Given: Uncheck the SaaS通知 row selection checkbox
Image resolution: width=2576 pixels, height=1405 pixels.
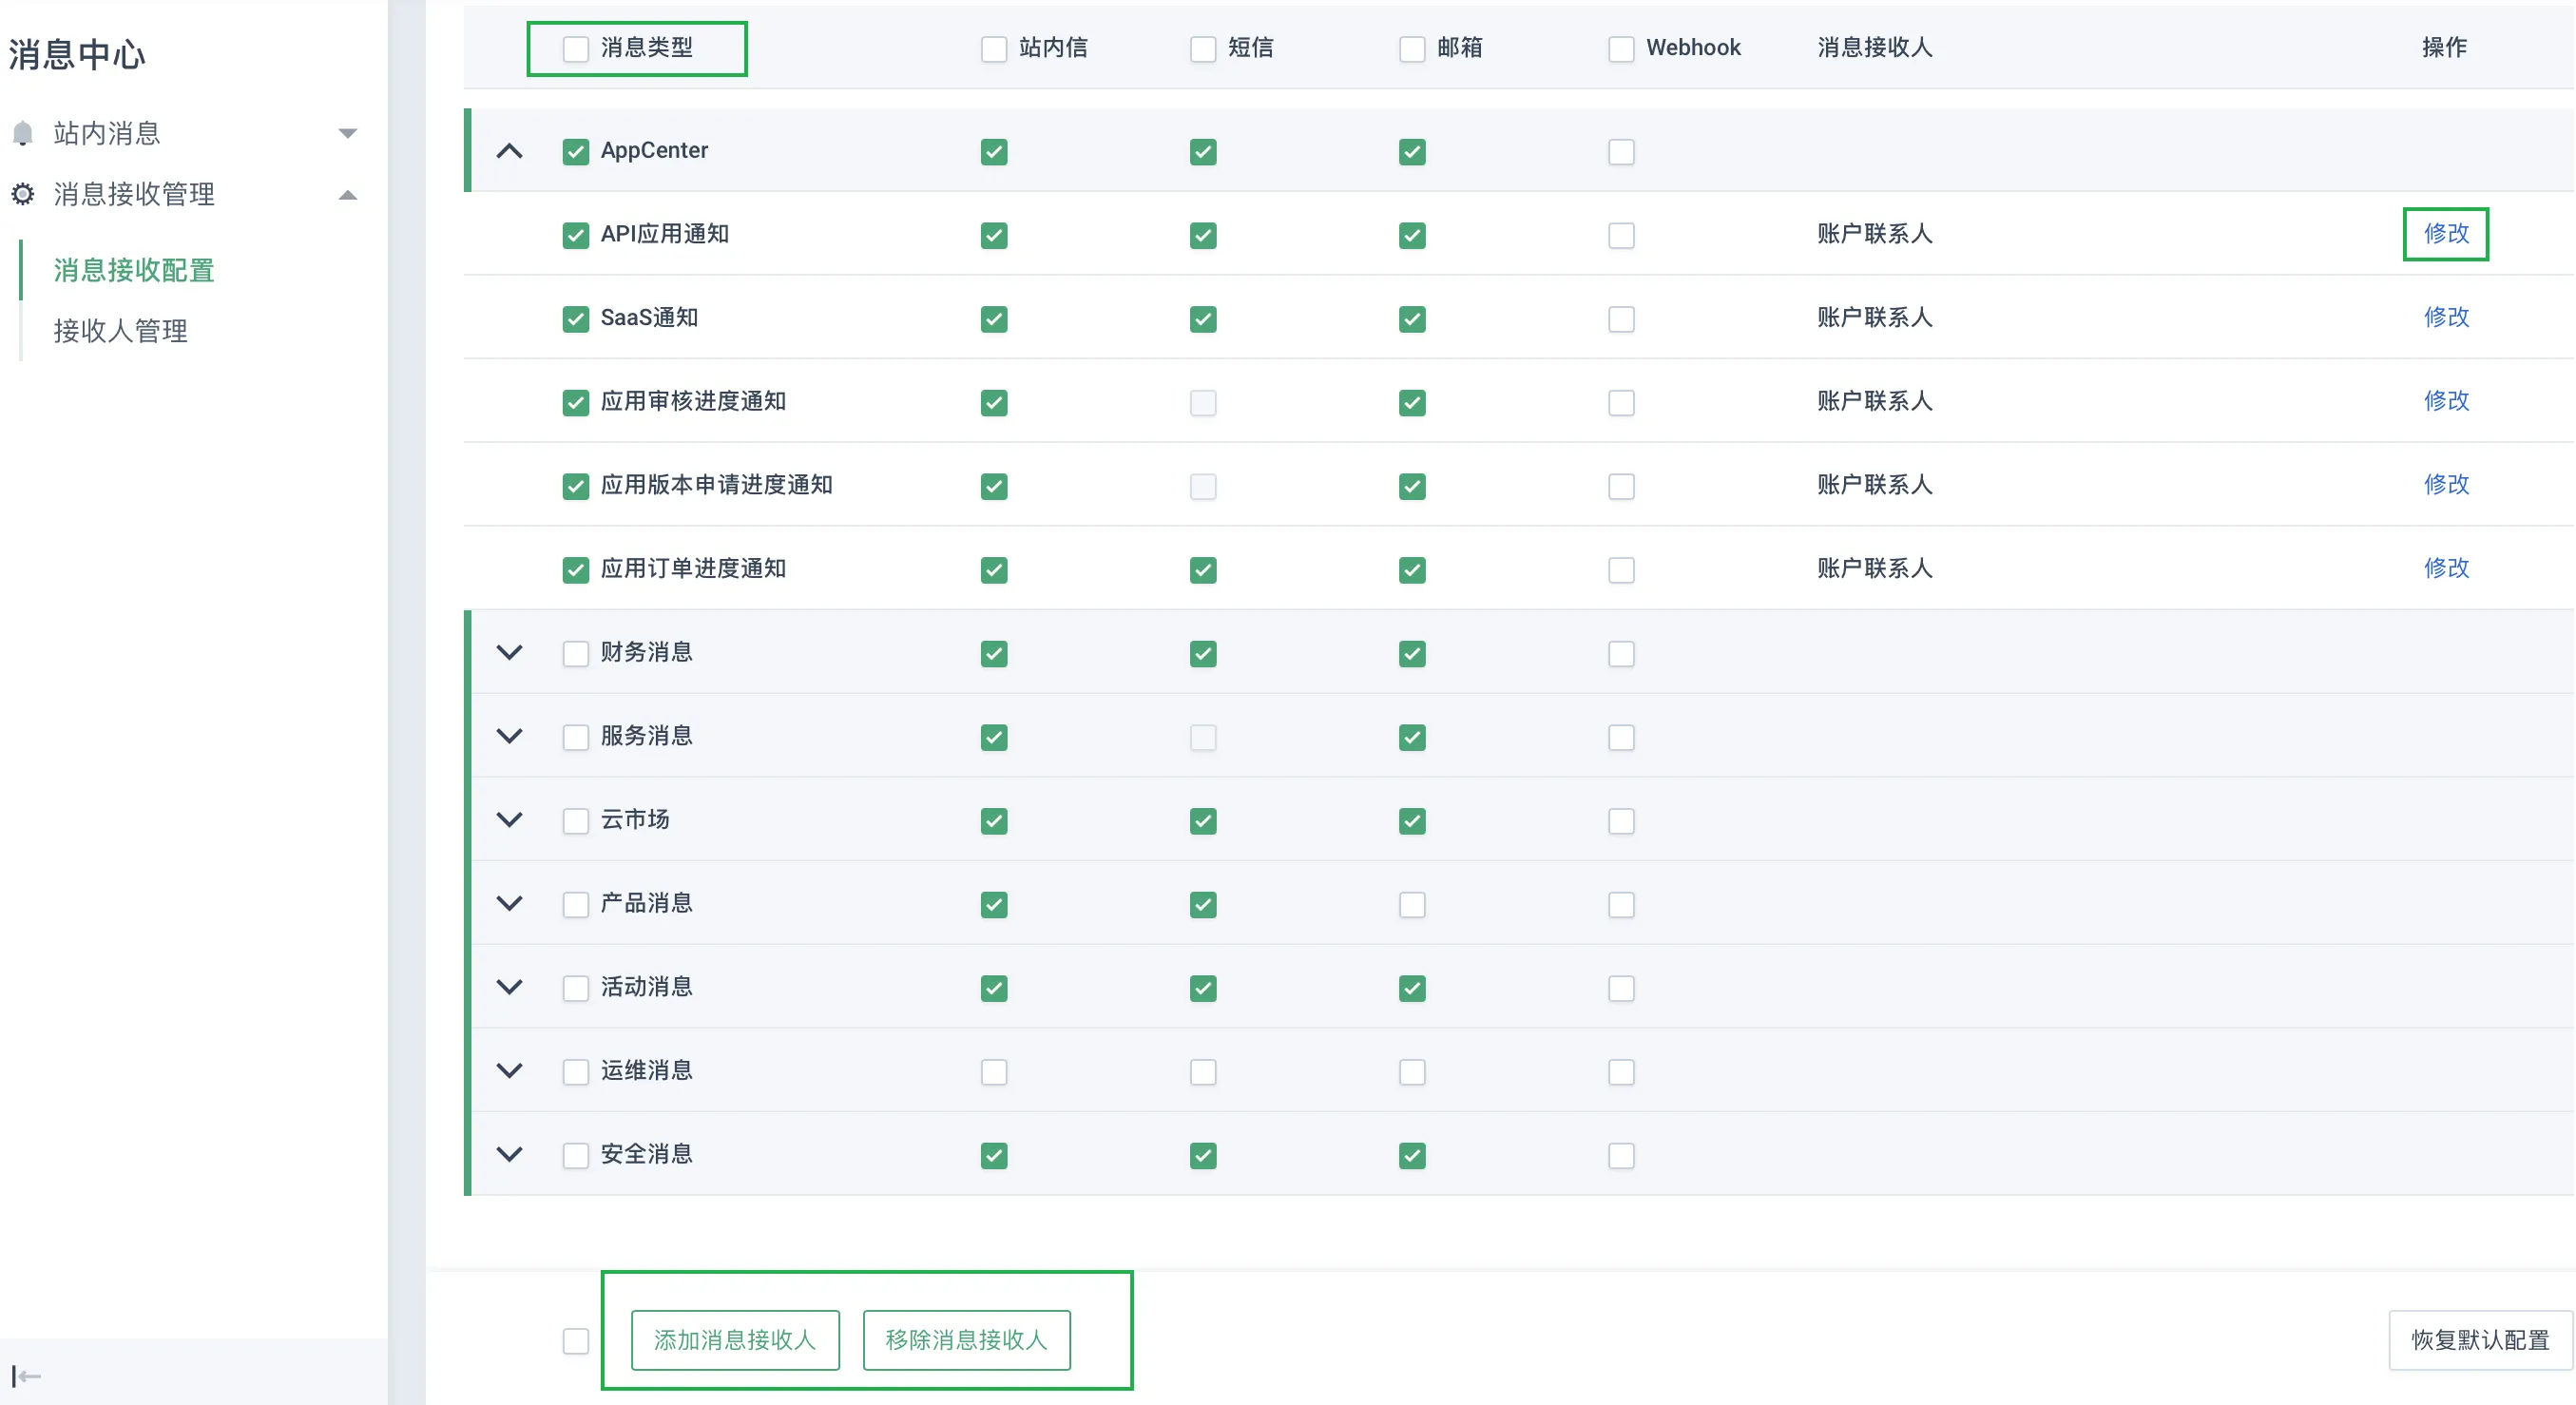Looking at the screenshot, I should pos(576,320).
